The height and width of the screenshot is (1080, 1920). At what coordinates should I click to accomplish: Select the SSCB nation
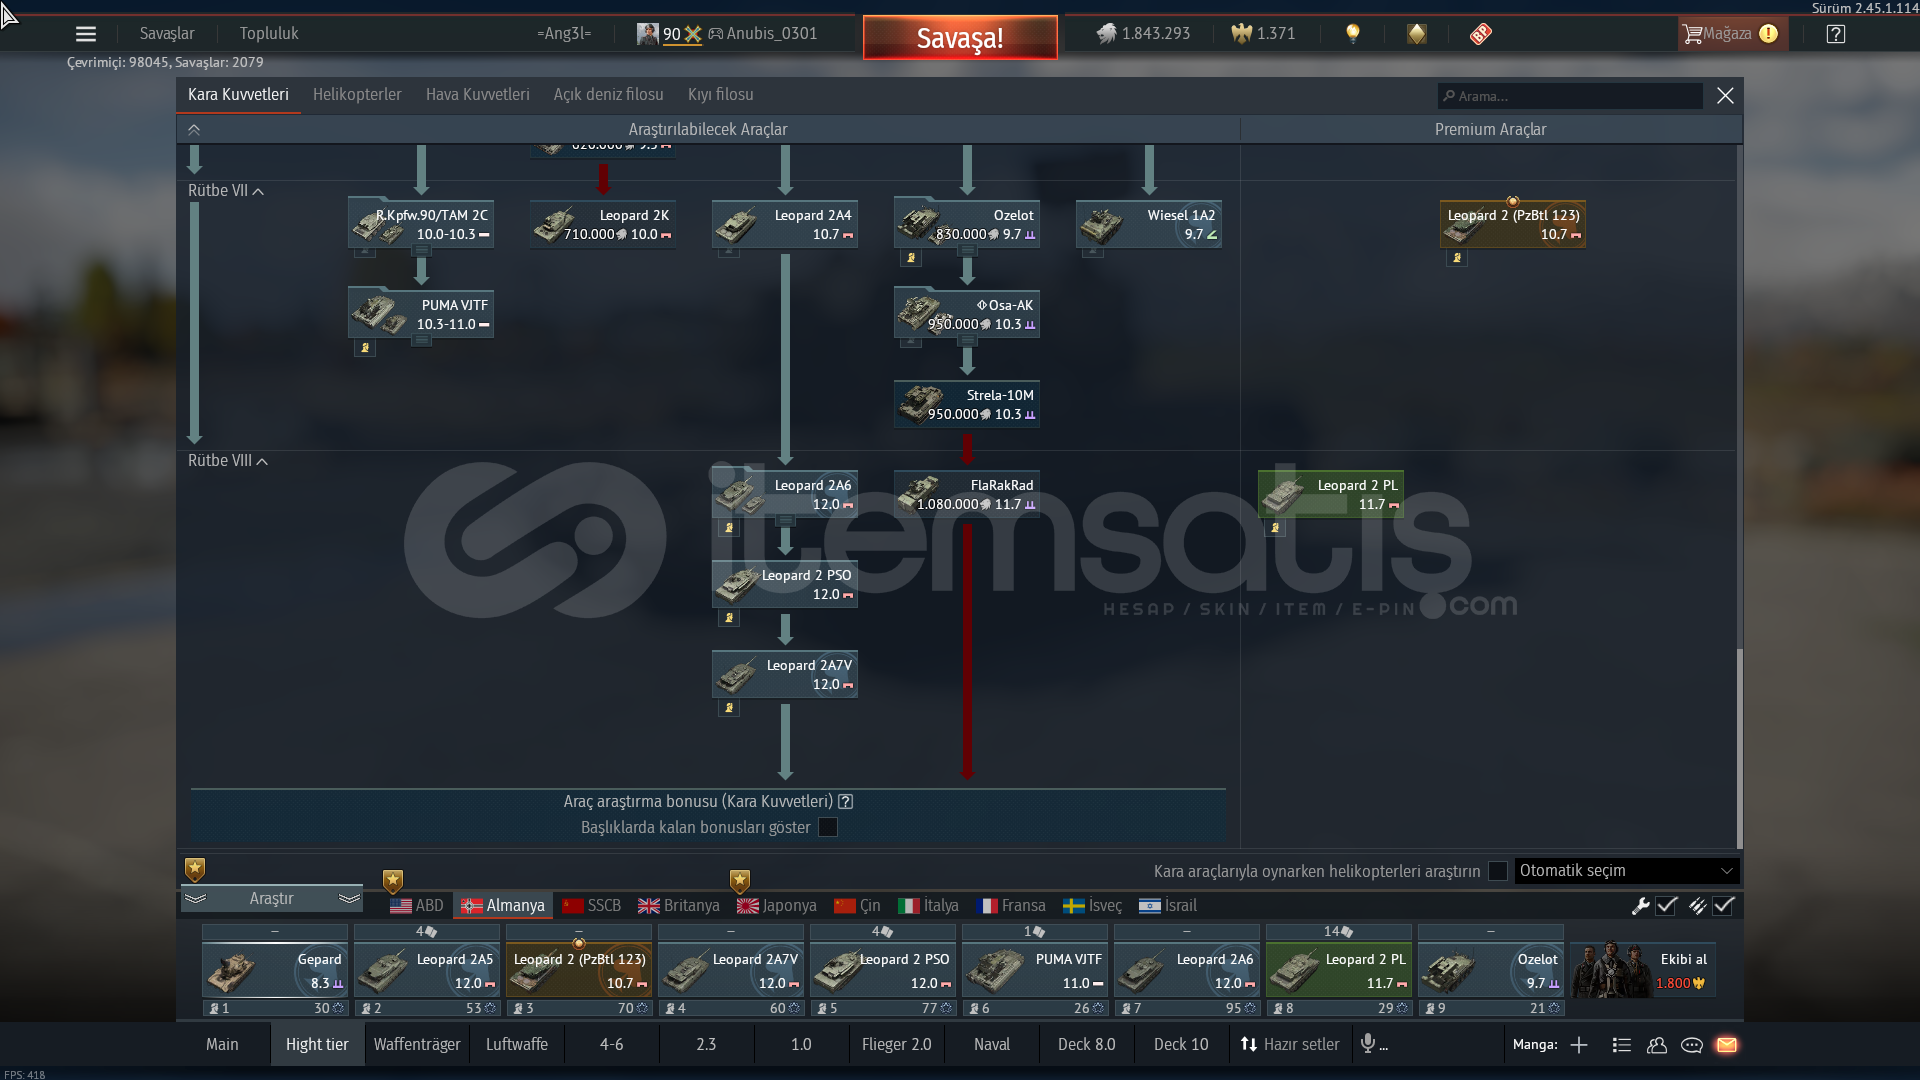[592, 906]
